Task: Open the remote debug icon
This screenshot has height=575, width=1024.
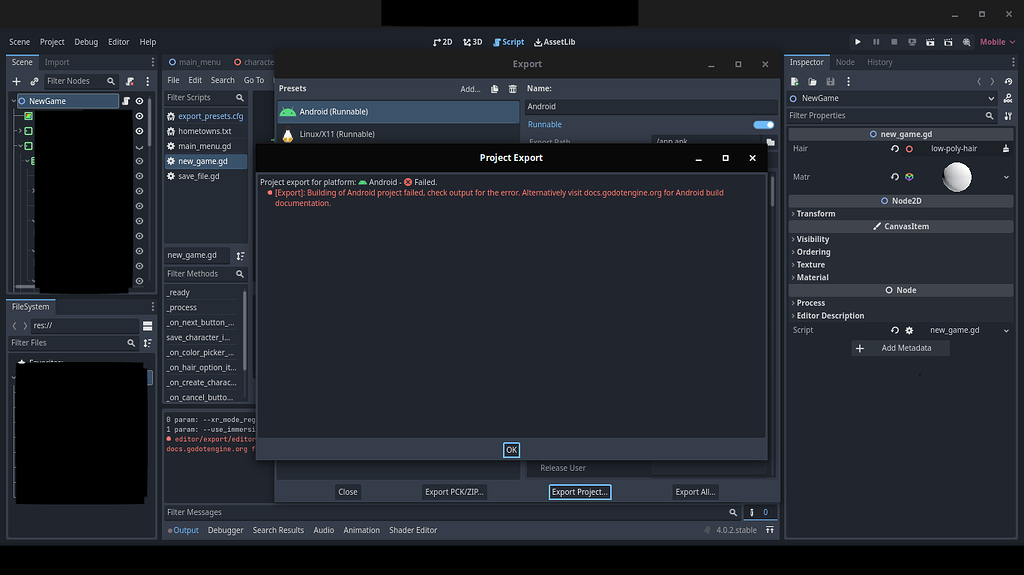Action: [912, 42]
